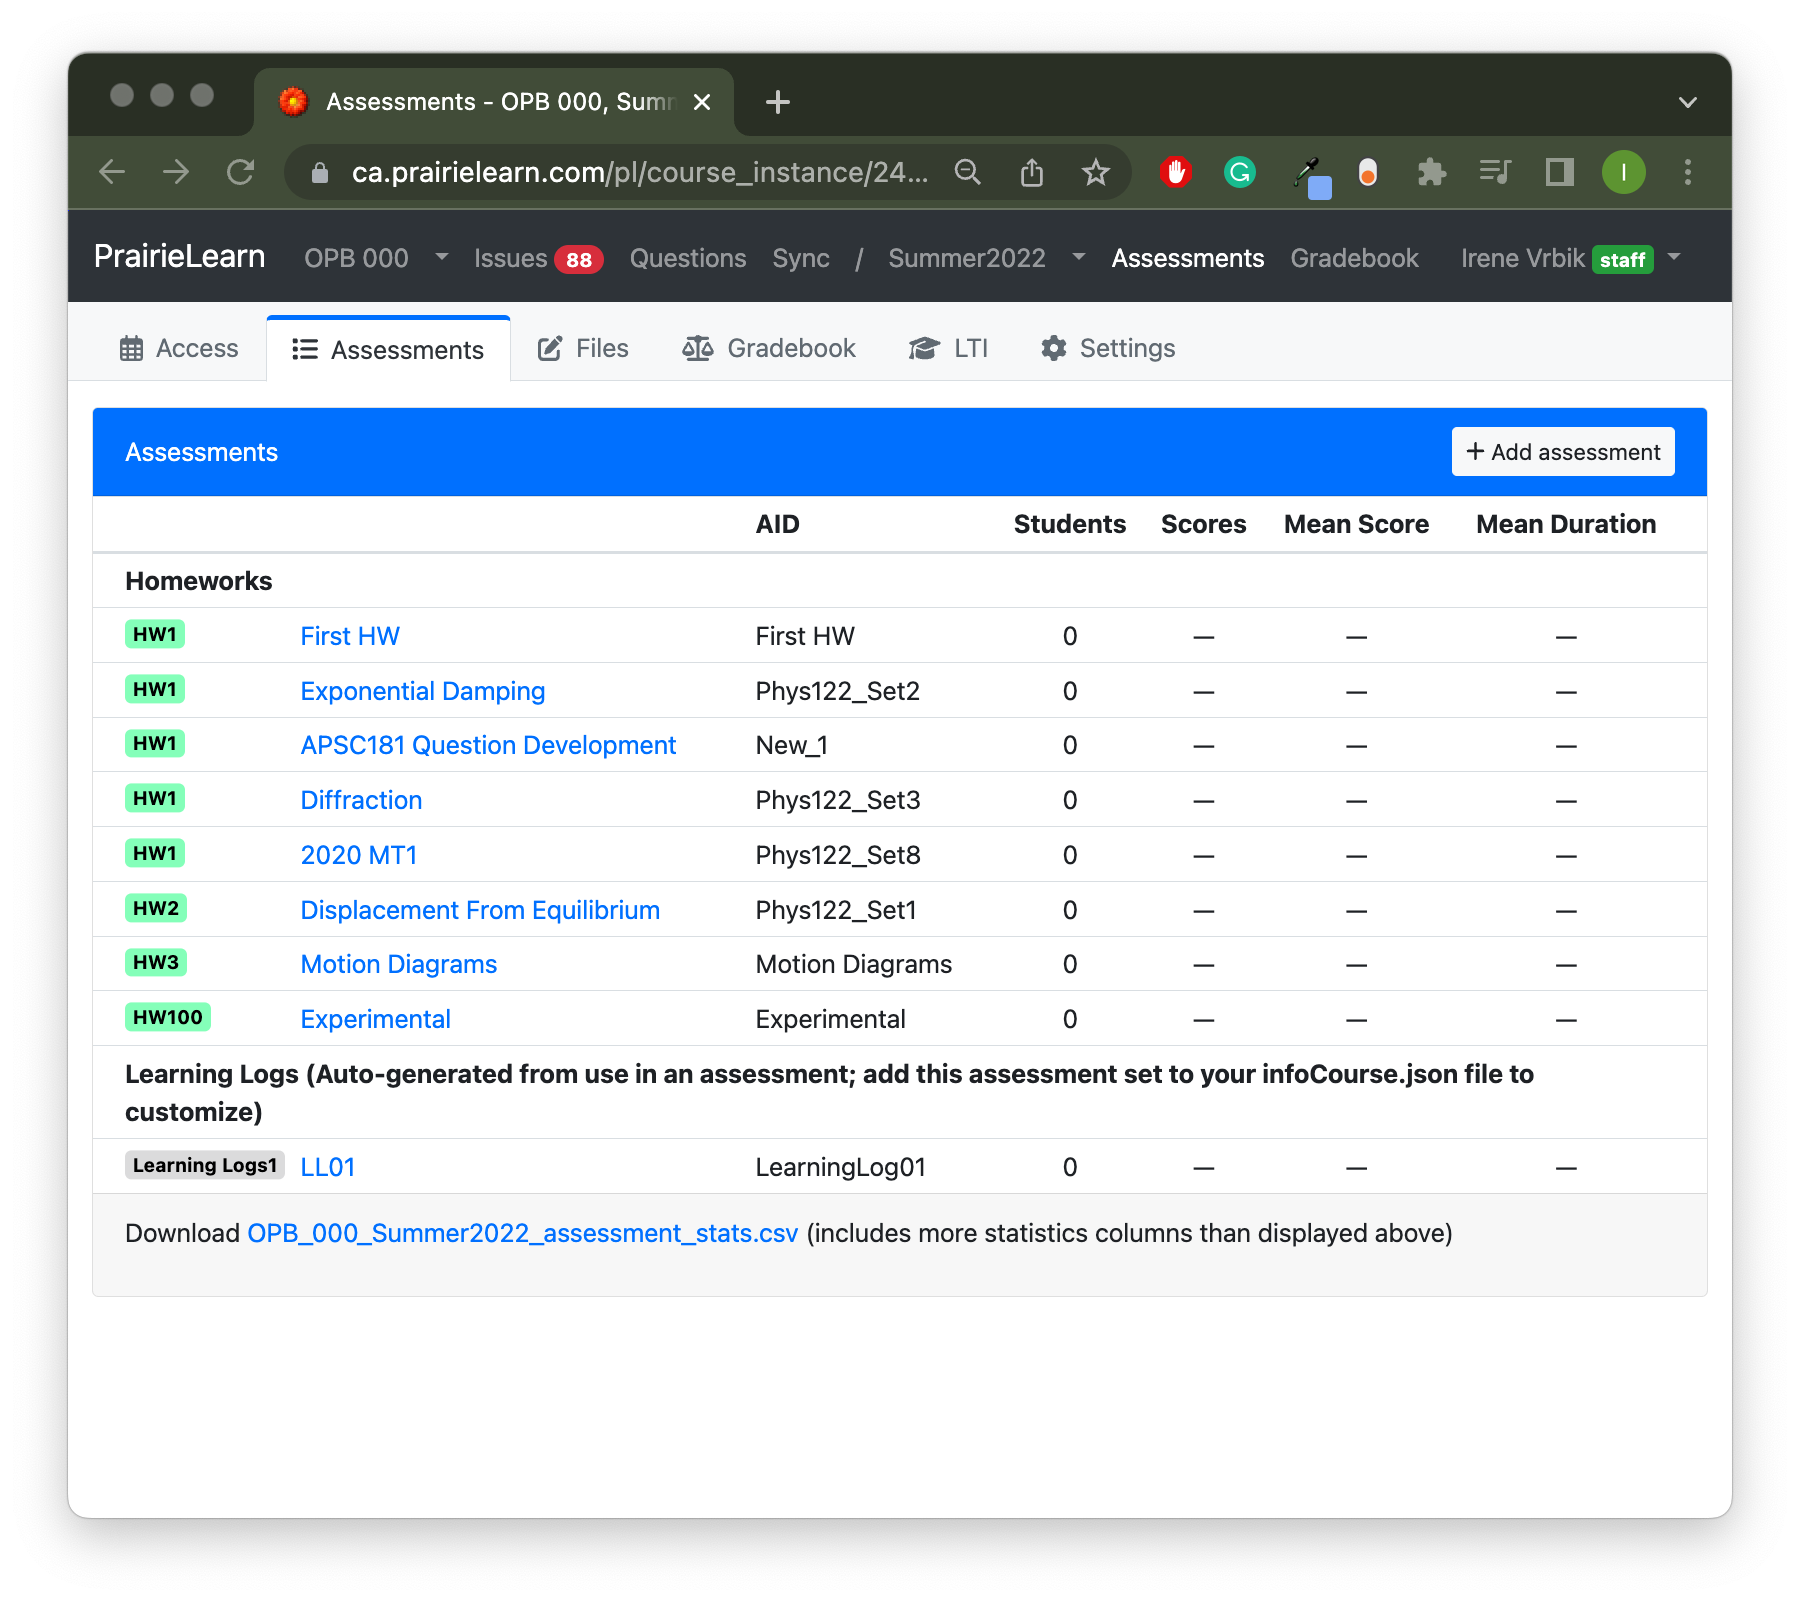Reload the page with refresh icon
1800x1602 pixels.
240,172
